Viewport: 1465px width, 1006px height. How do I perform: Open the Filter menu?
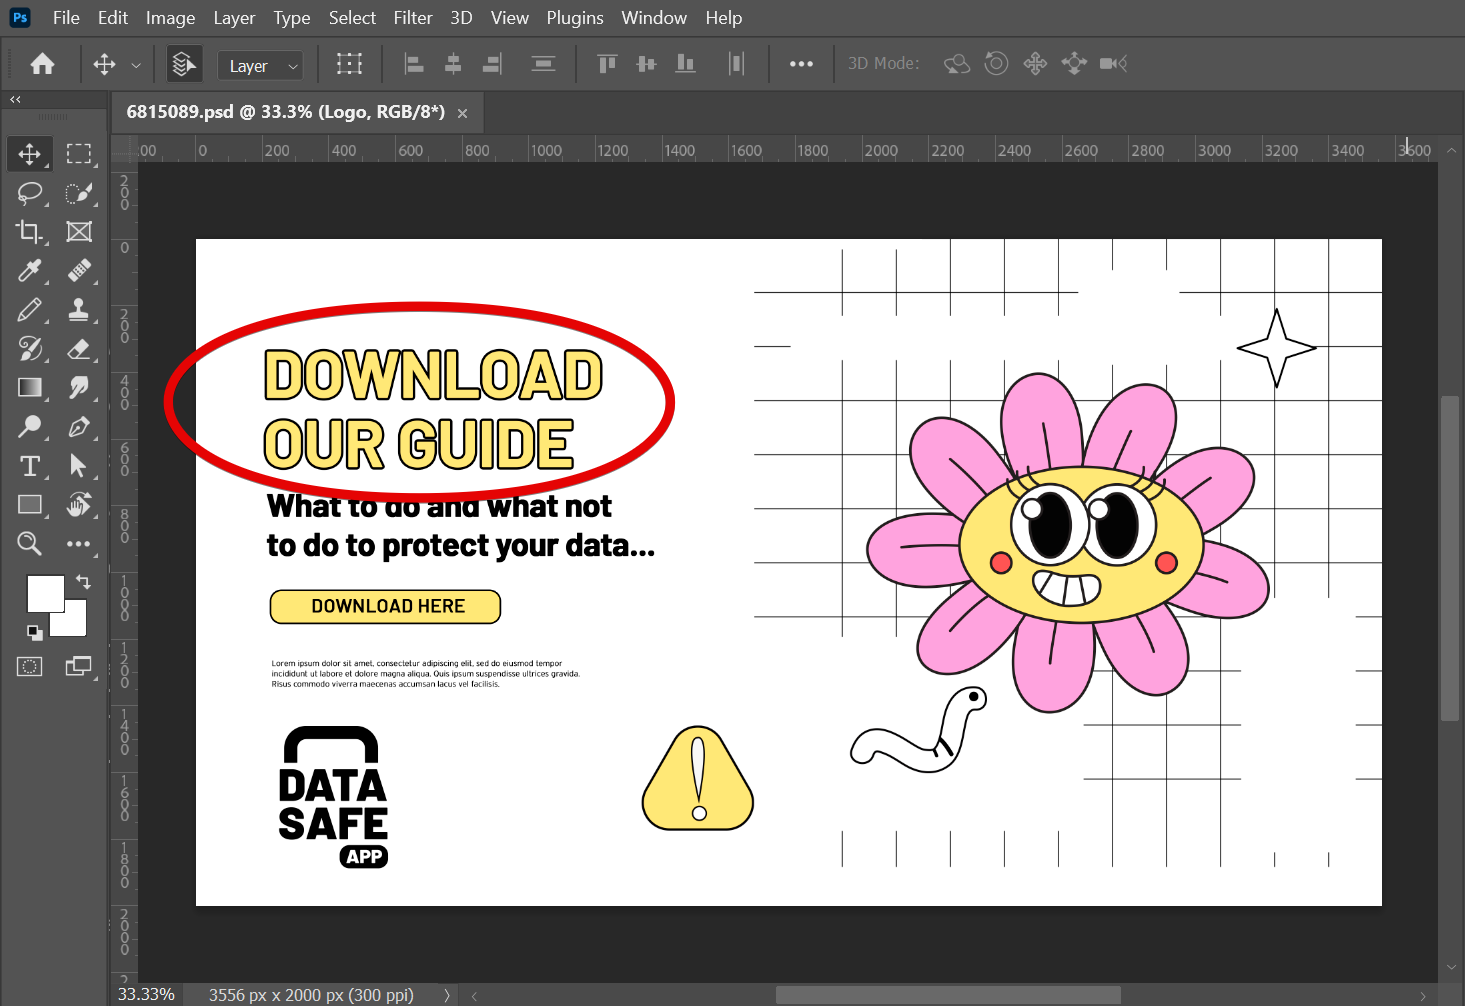point(413,17)
